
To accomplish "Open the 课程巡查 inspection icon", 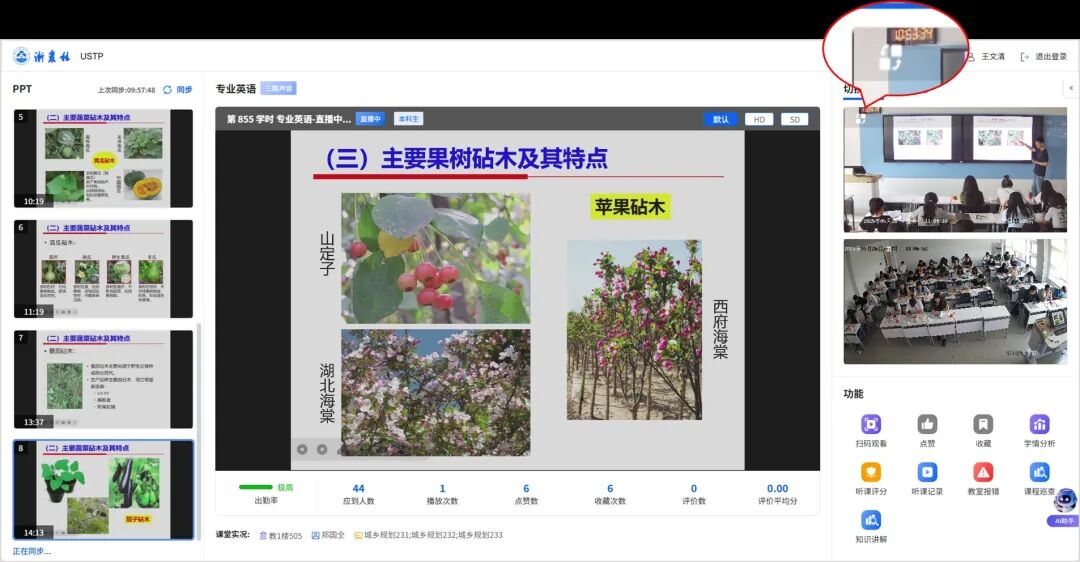I will pos(1039,473).
